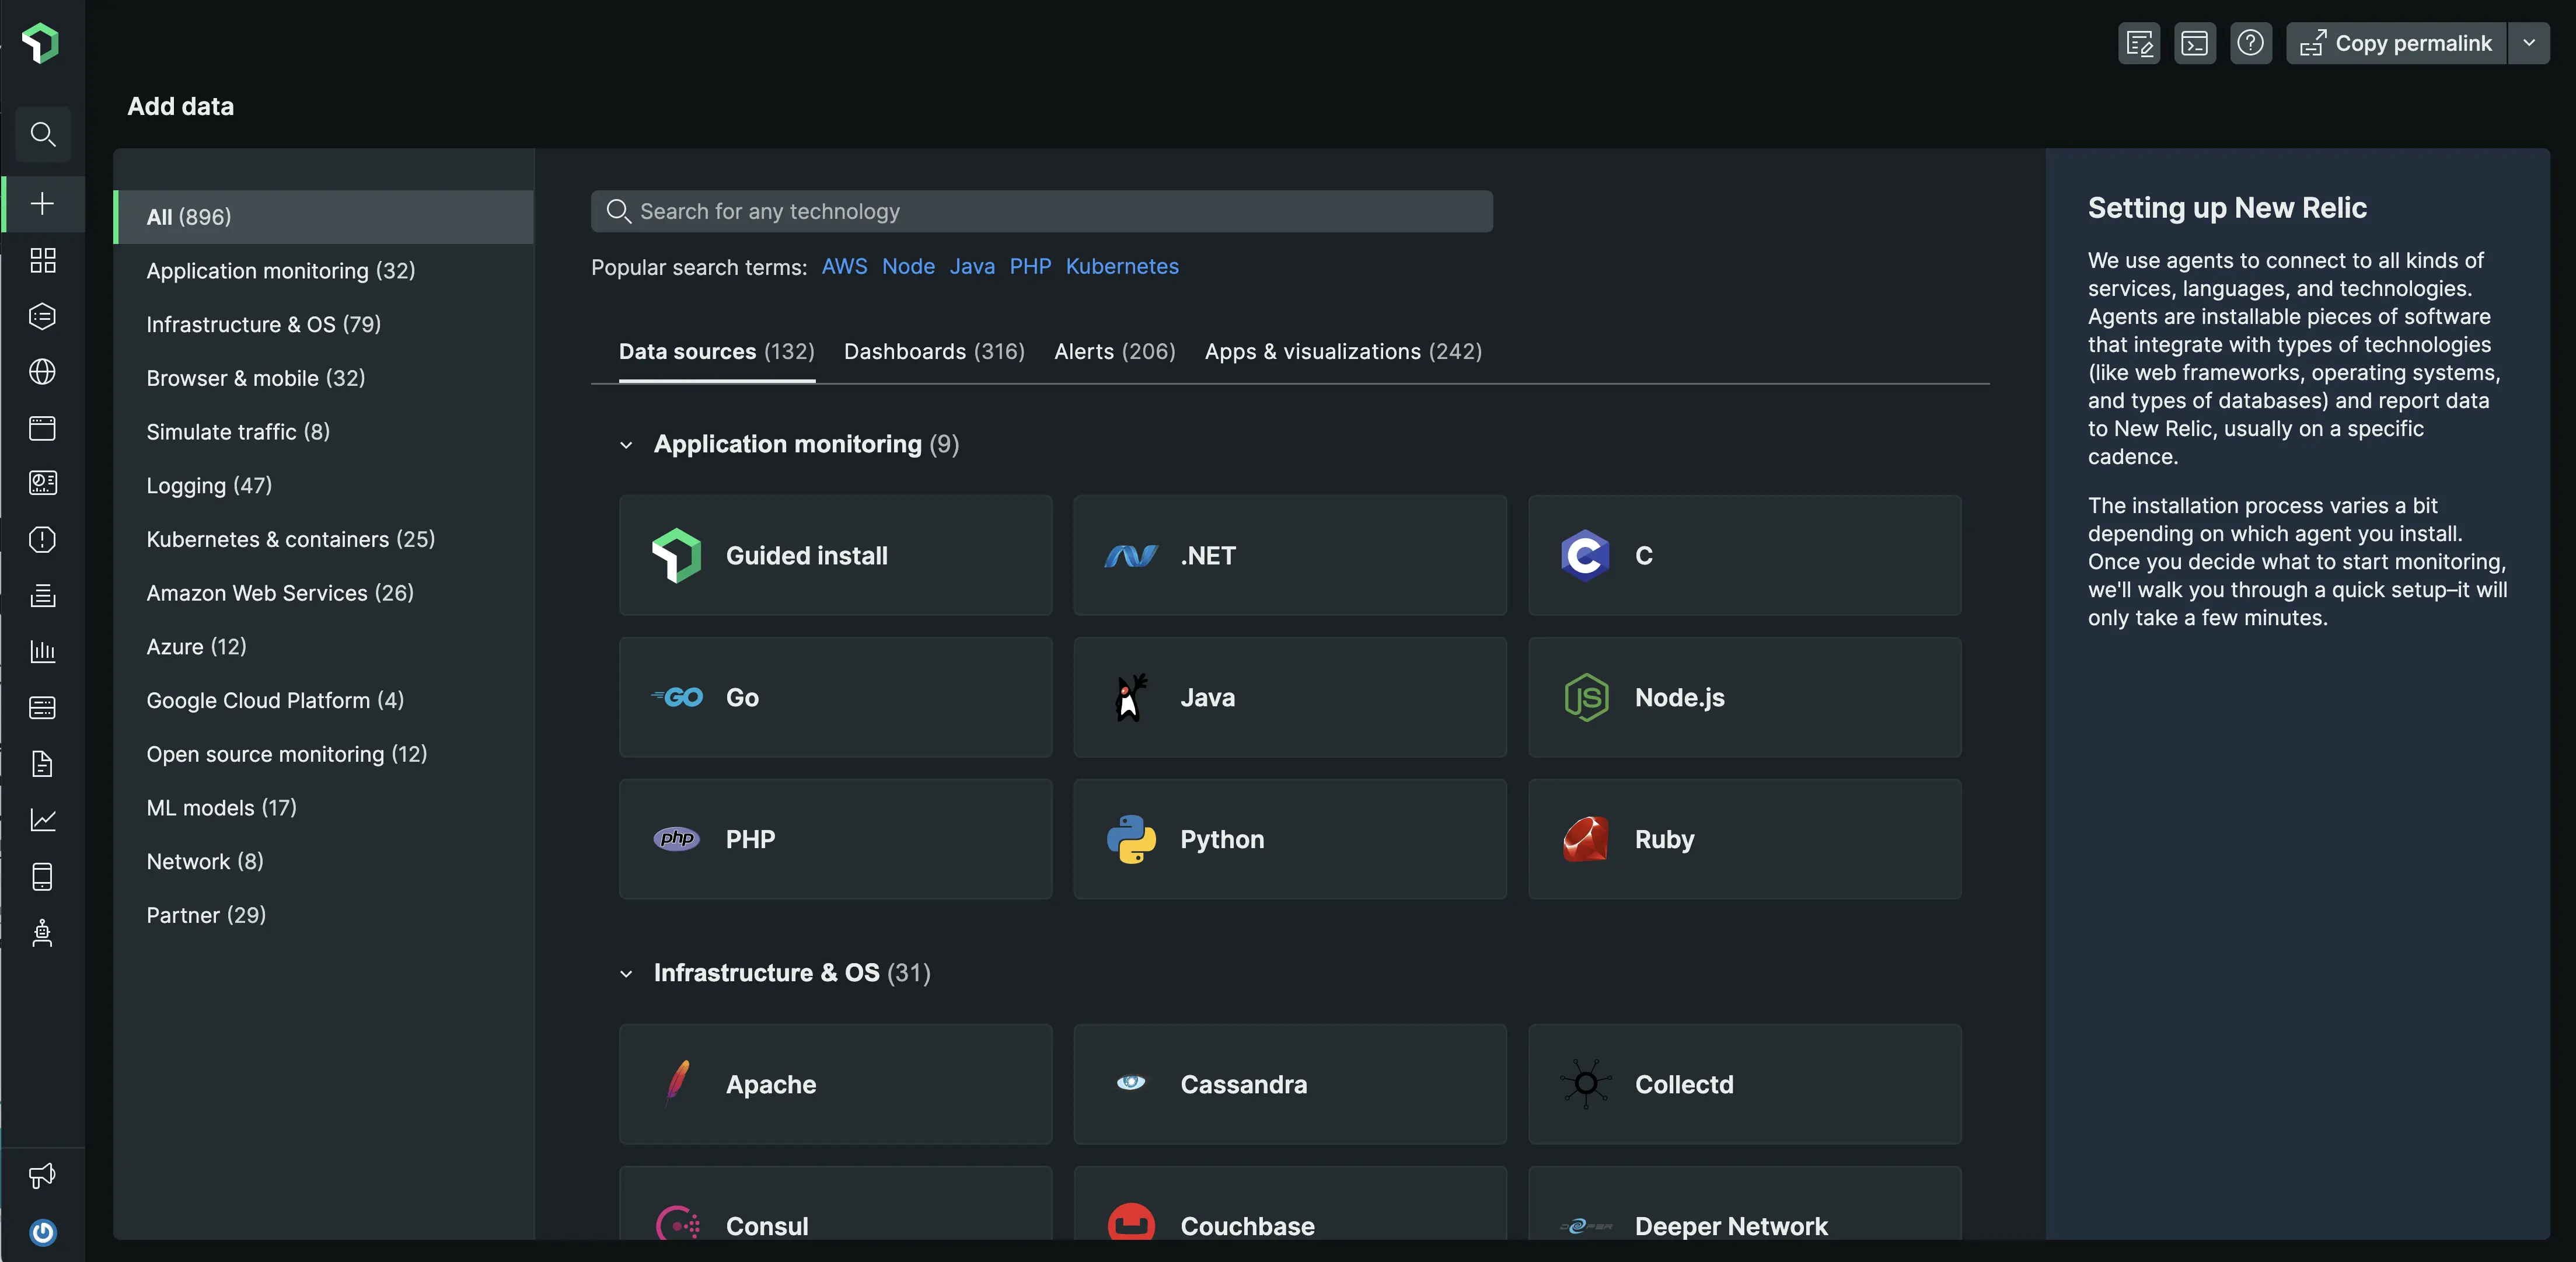Open the notes editor icon at top right

point(2138,42)
